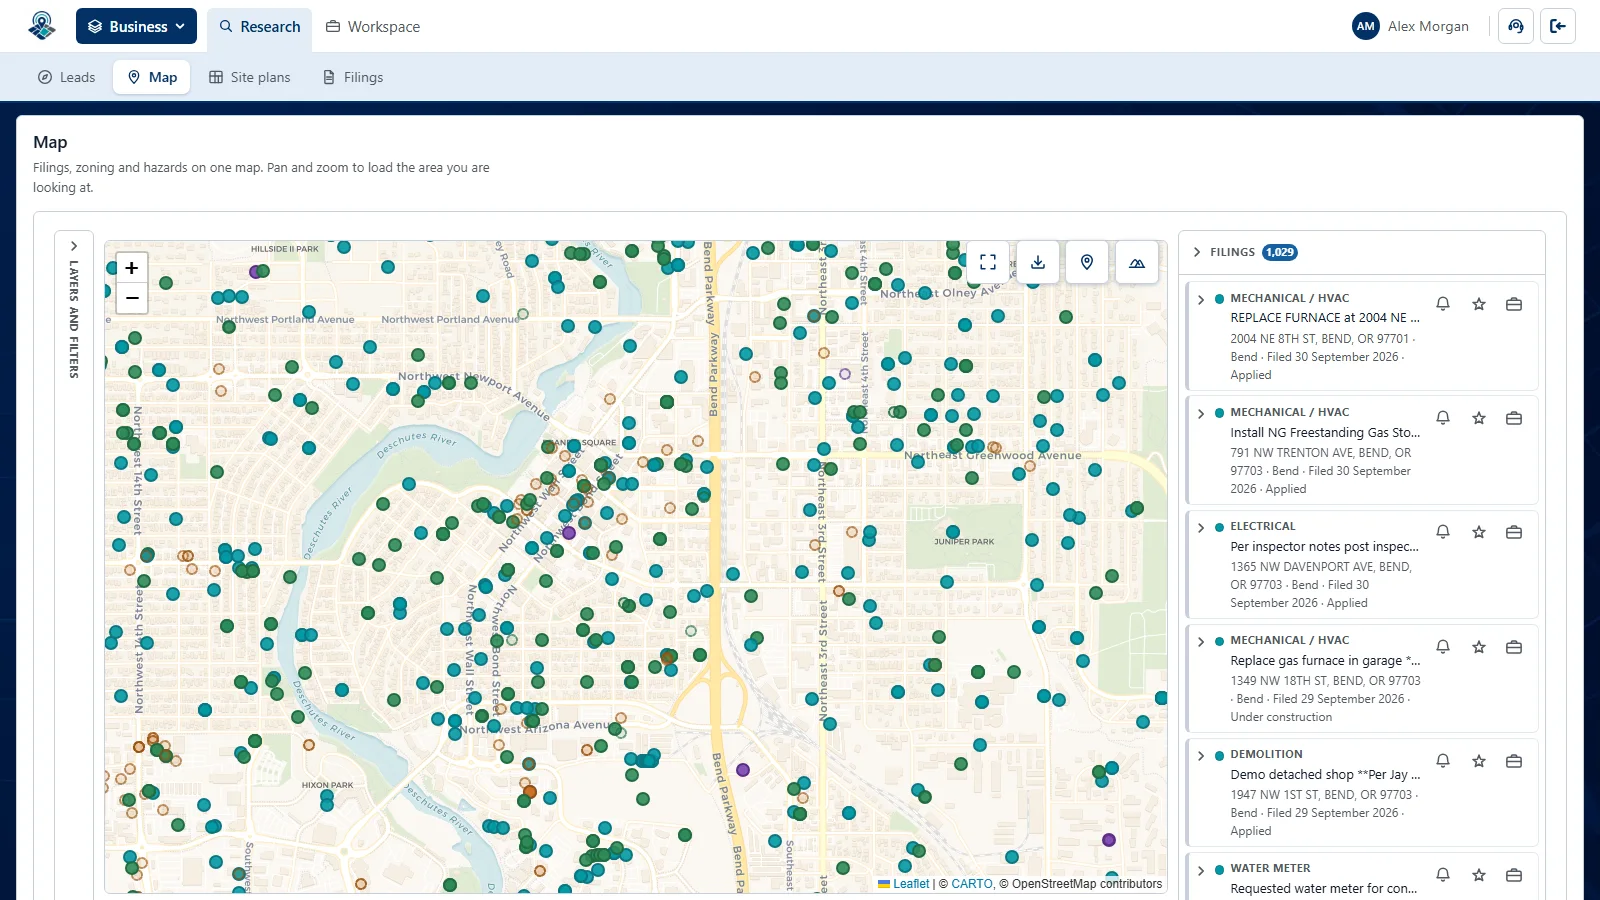Click the 'Map' page heading

pyautogui.click(x=50, y=142)
